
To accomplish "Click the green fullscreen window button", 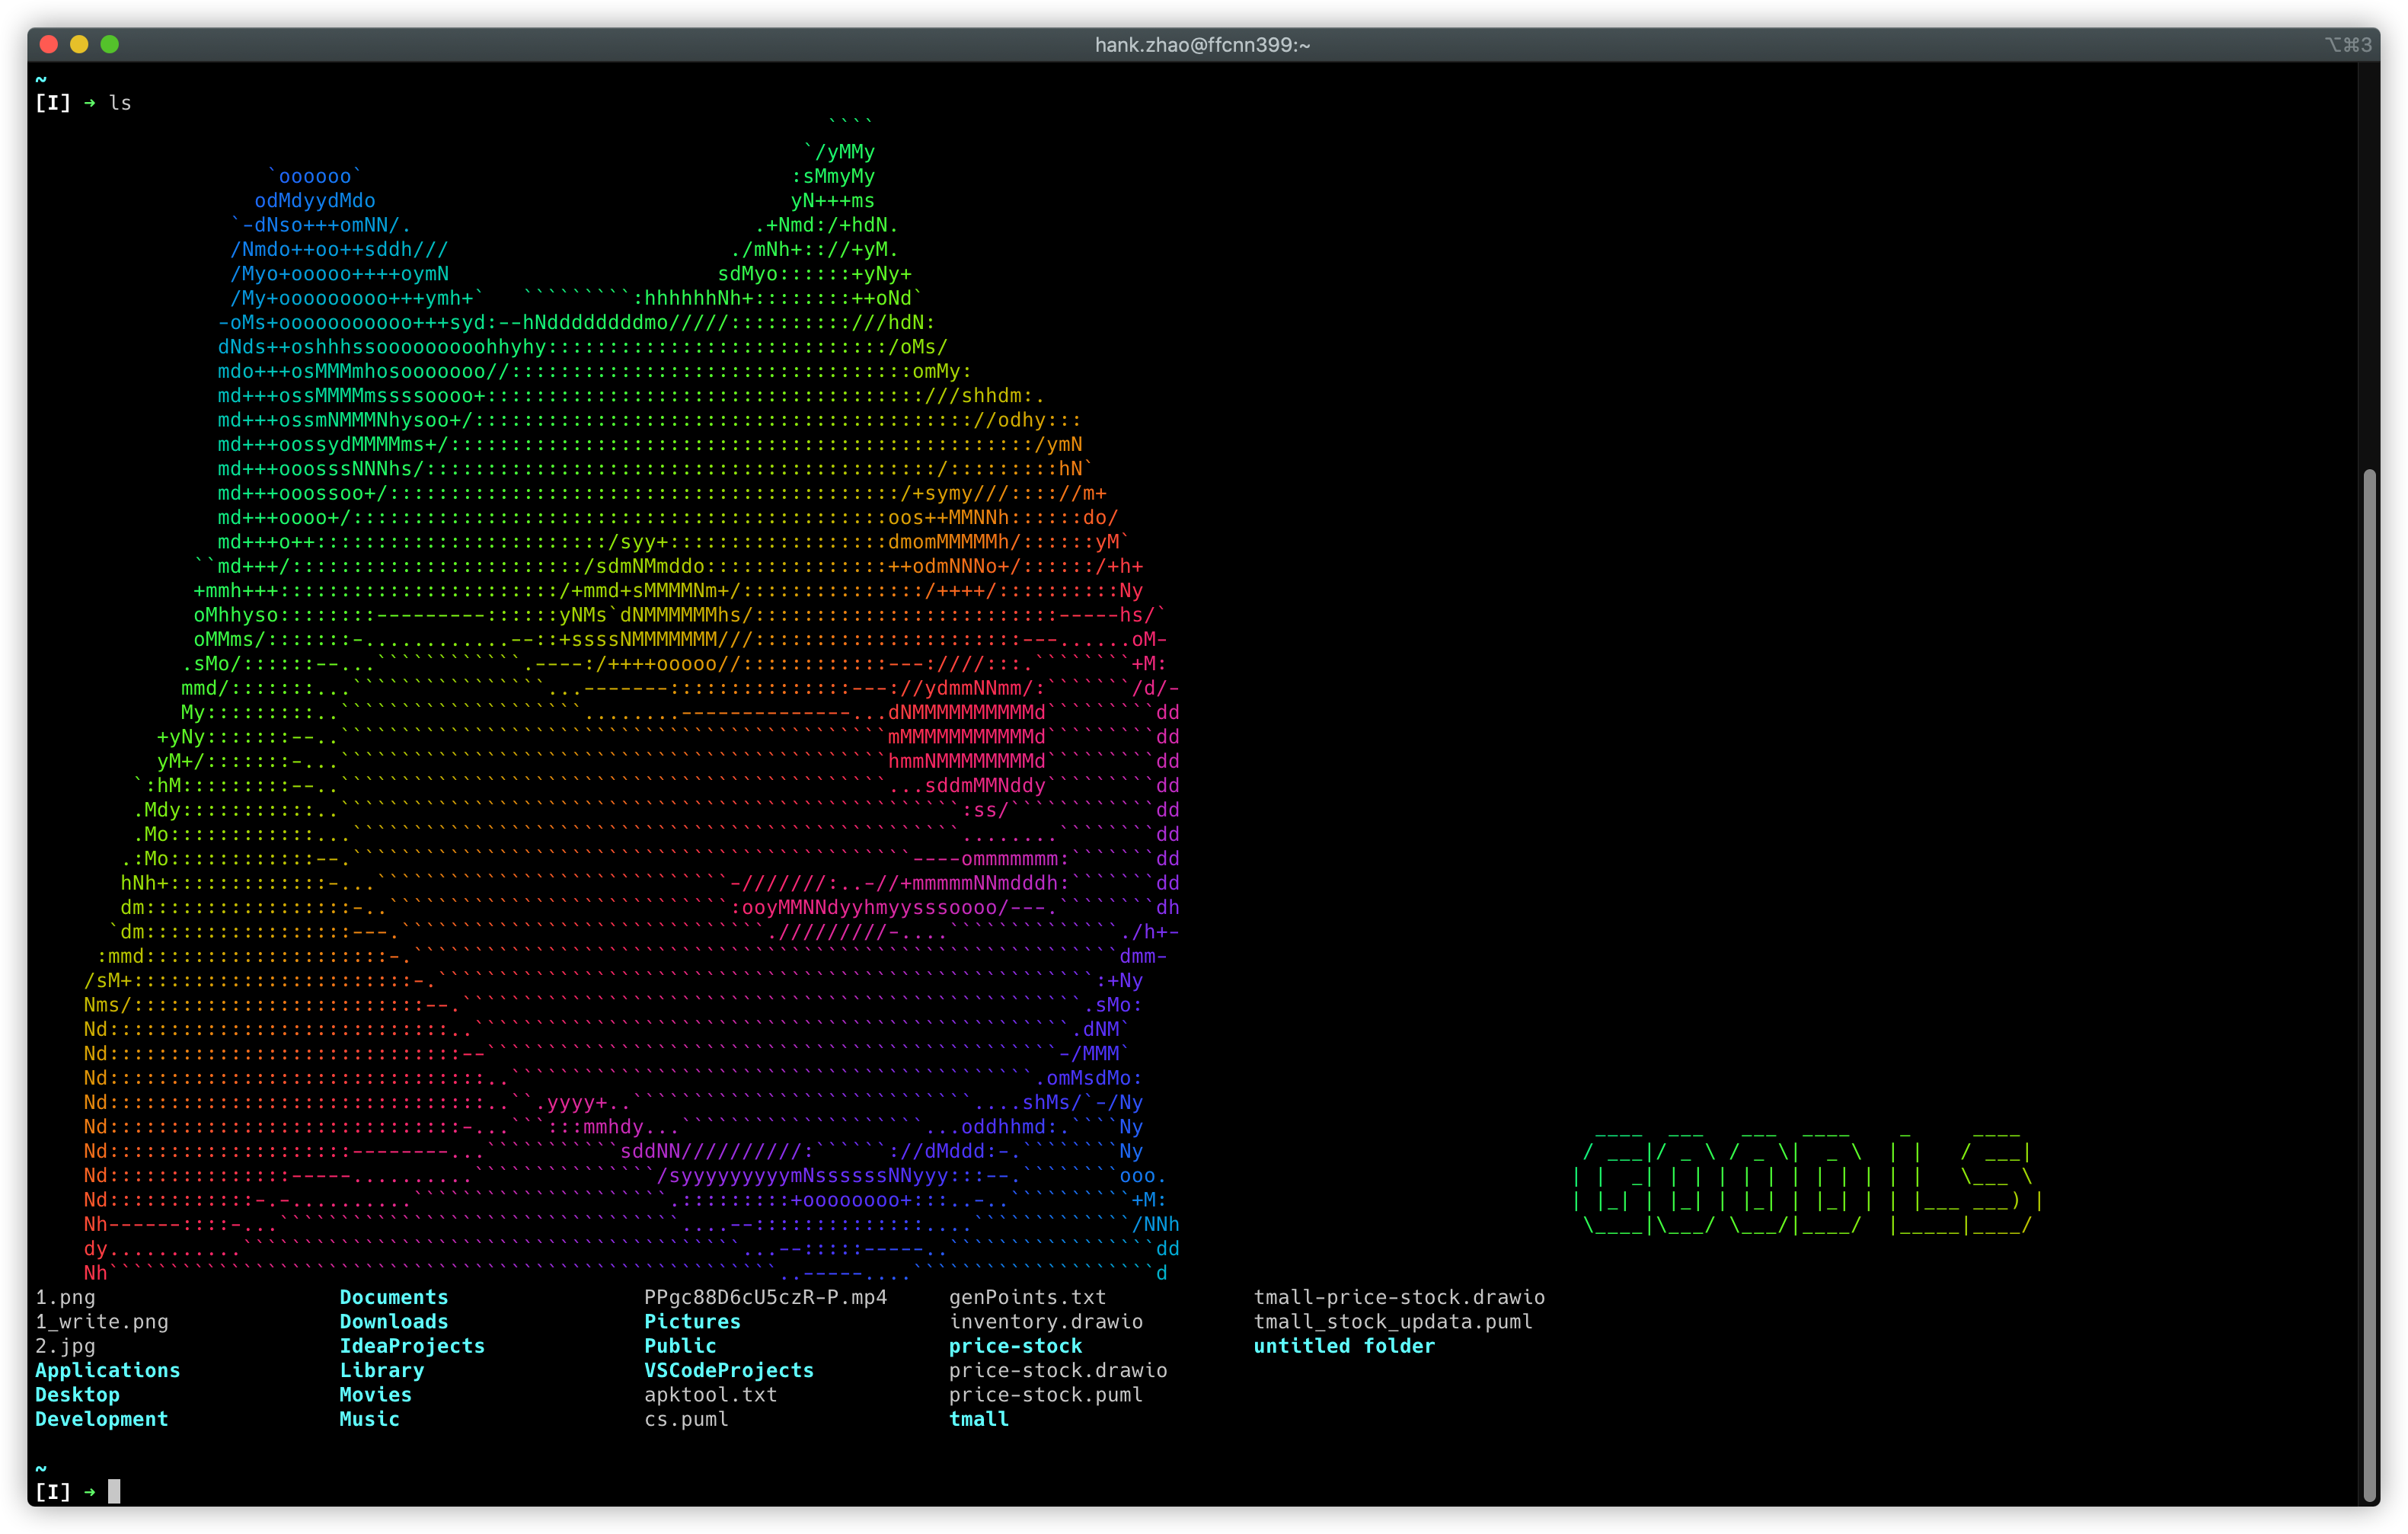I will click(110, 44).
